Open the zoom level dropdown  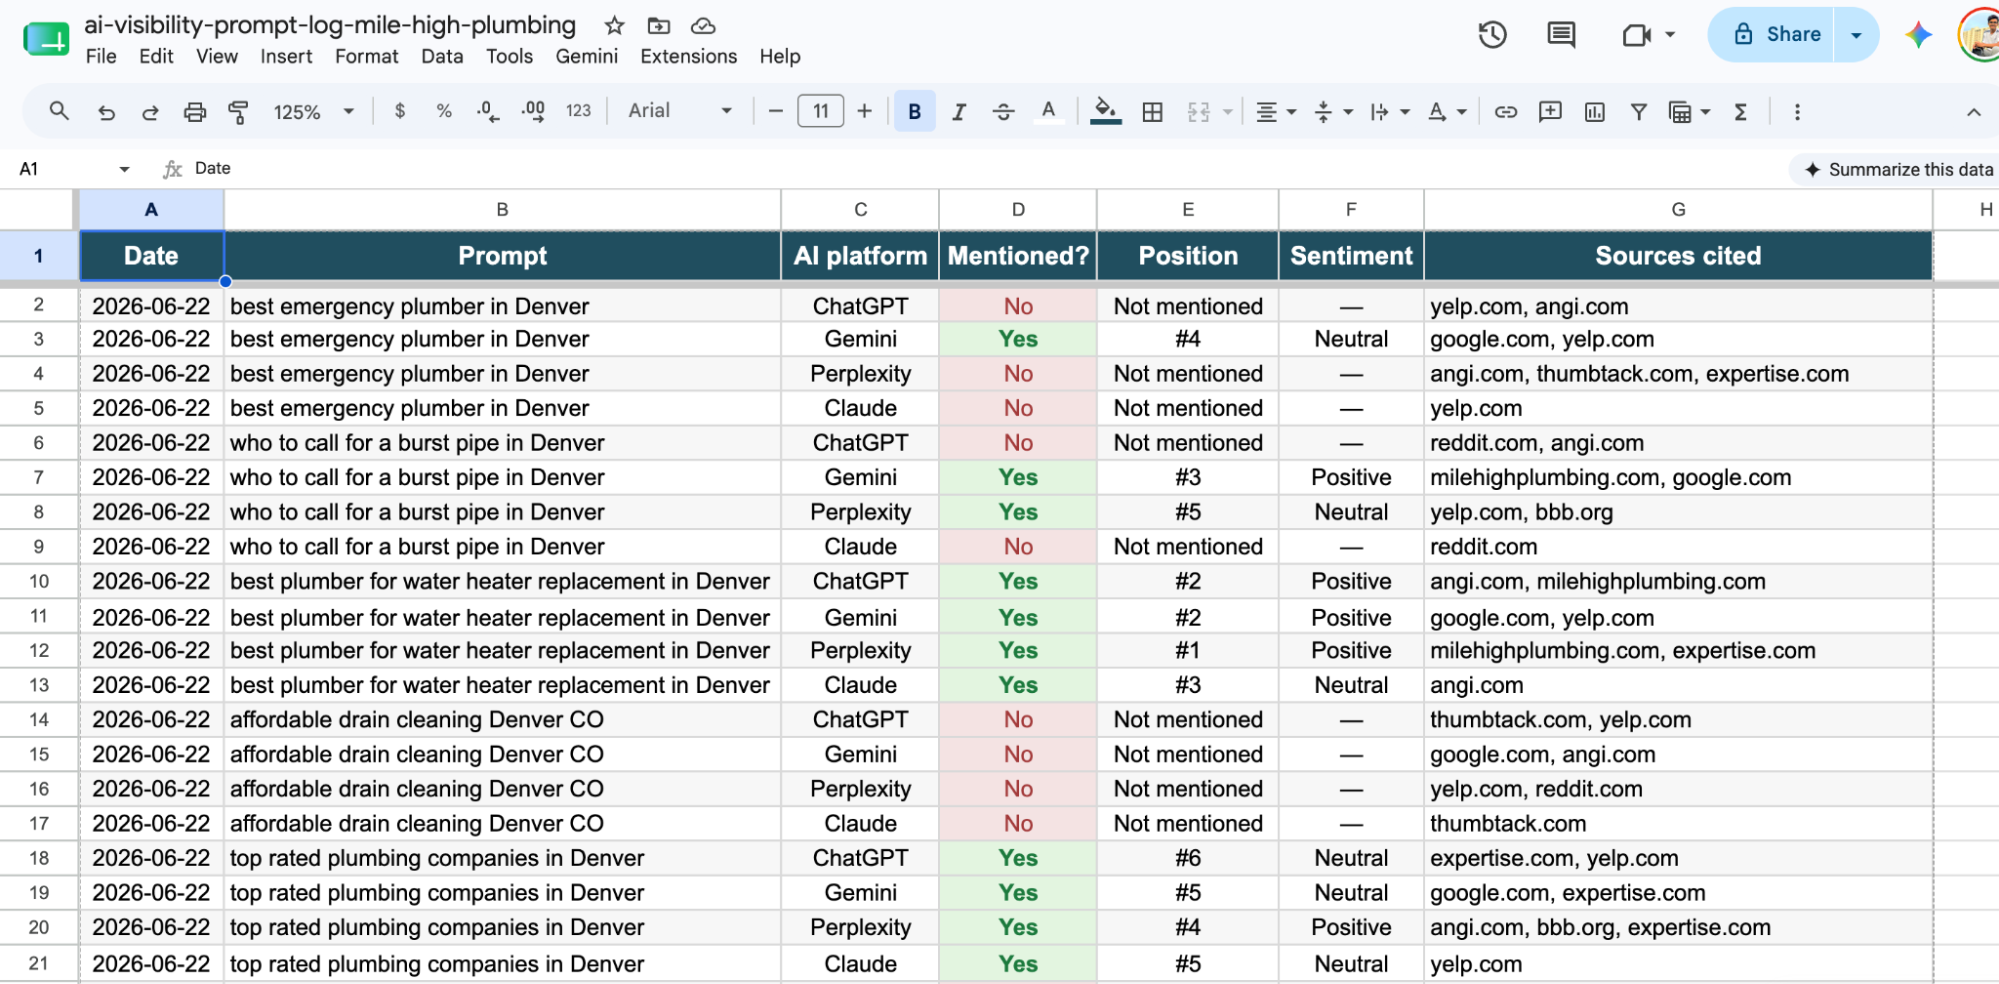(x=314, y=111)
